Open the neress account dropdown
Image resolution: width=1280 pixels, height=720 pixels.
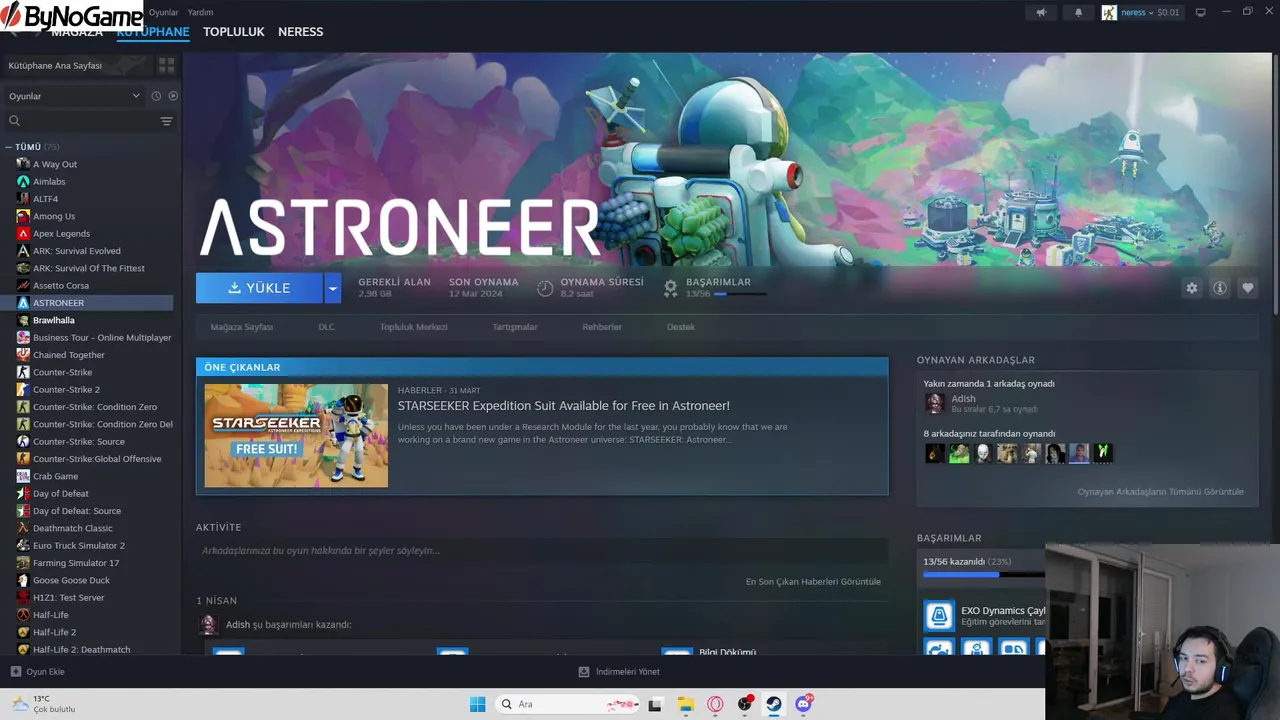point(1149,12)
